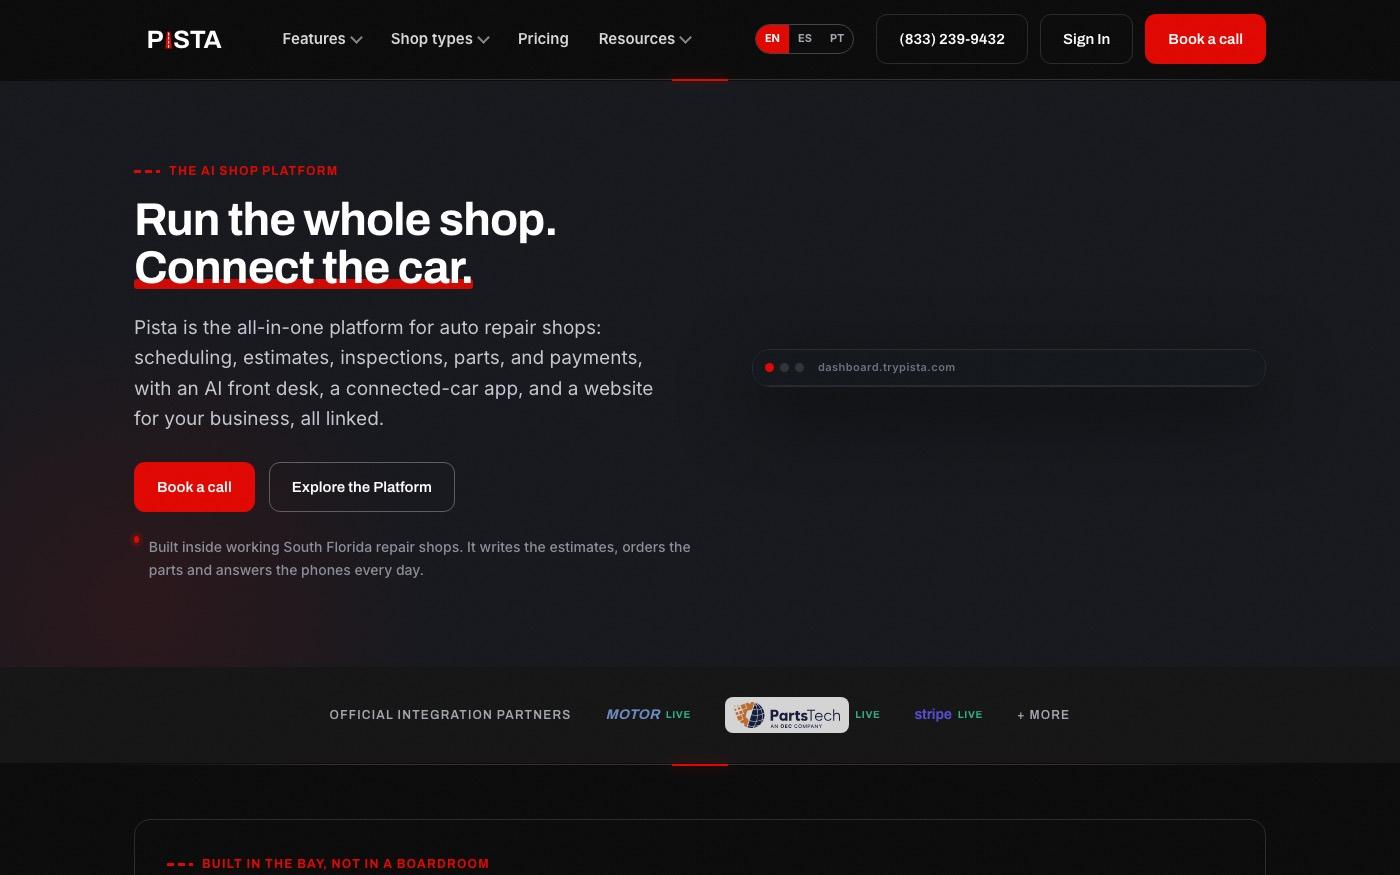The height and width of the screenshot is (875, 1400).
Task: Click the THE AI SHOP PLATFORM label
Action: click(x=253, y=171)
